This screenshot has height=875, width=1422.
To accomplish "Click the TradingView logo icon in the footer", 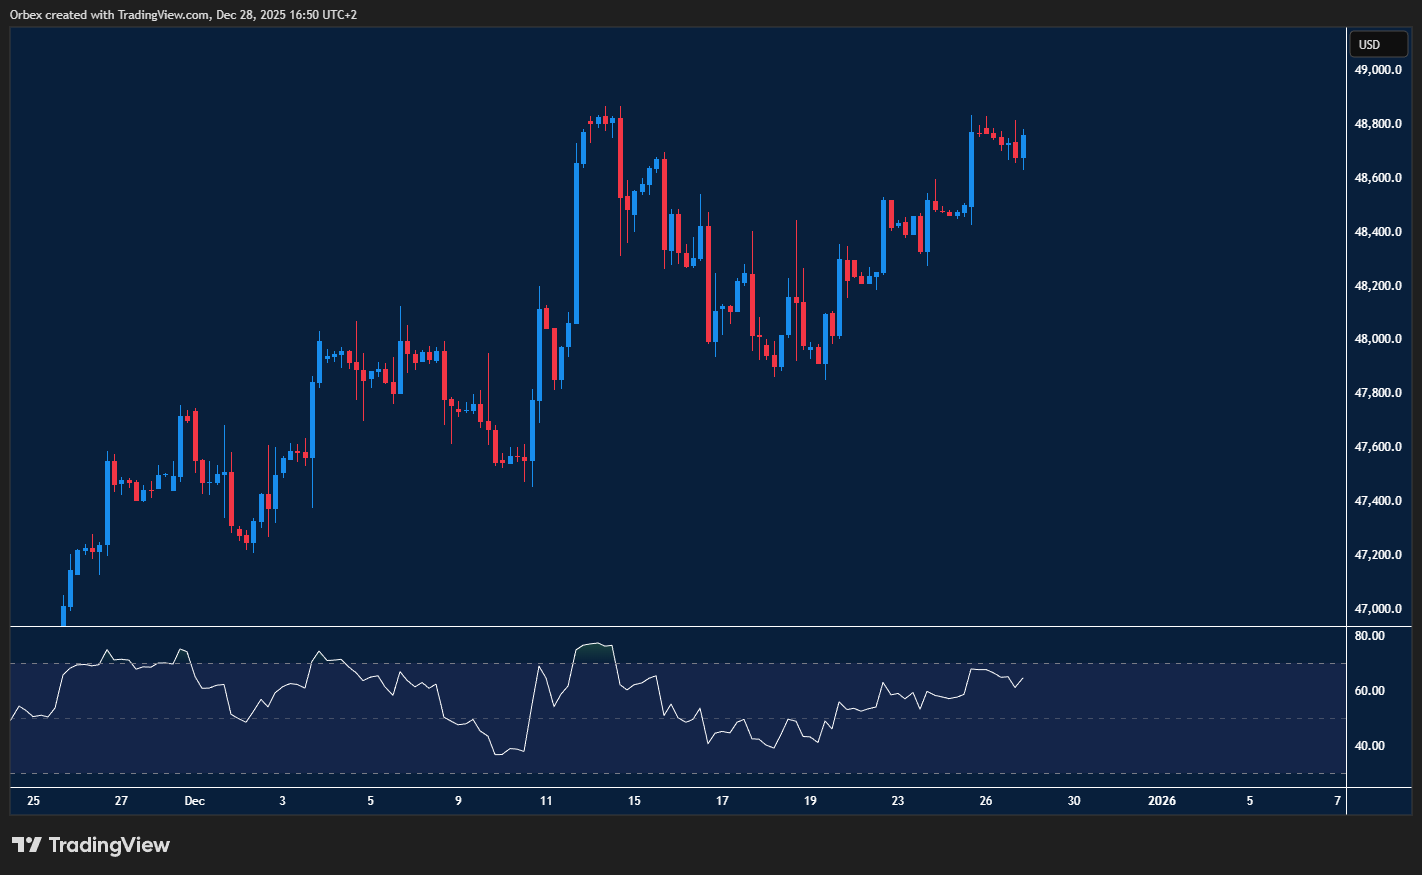I will coord(27,845).
